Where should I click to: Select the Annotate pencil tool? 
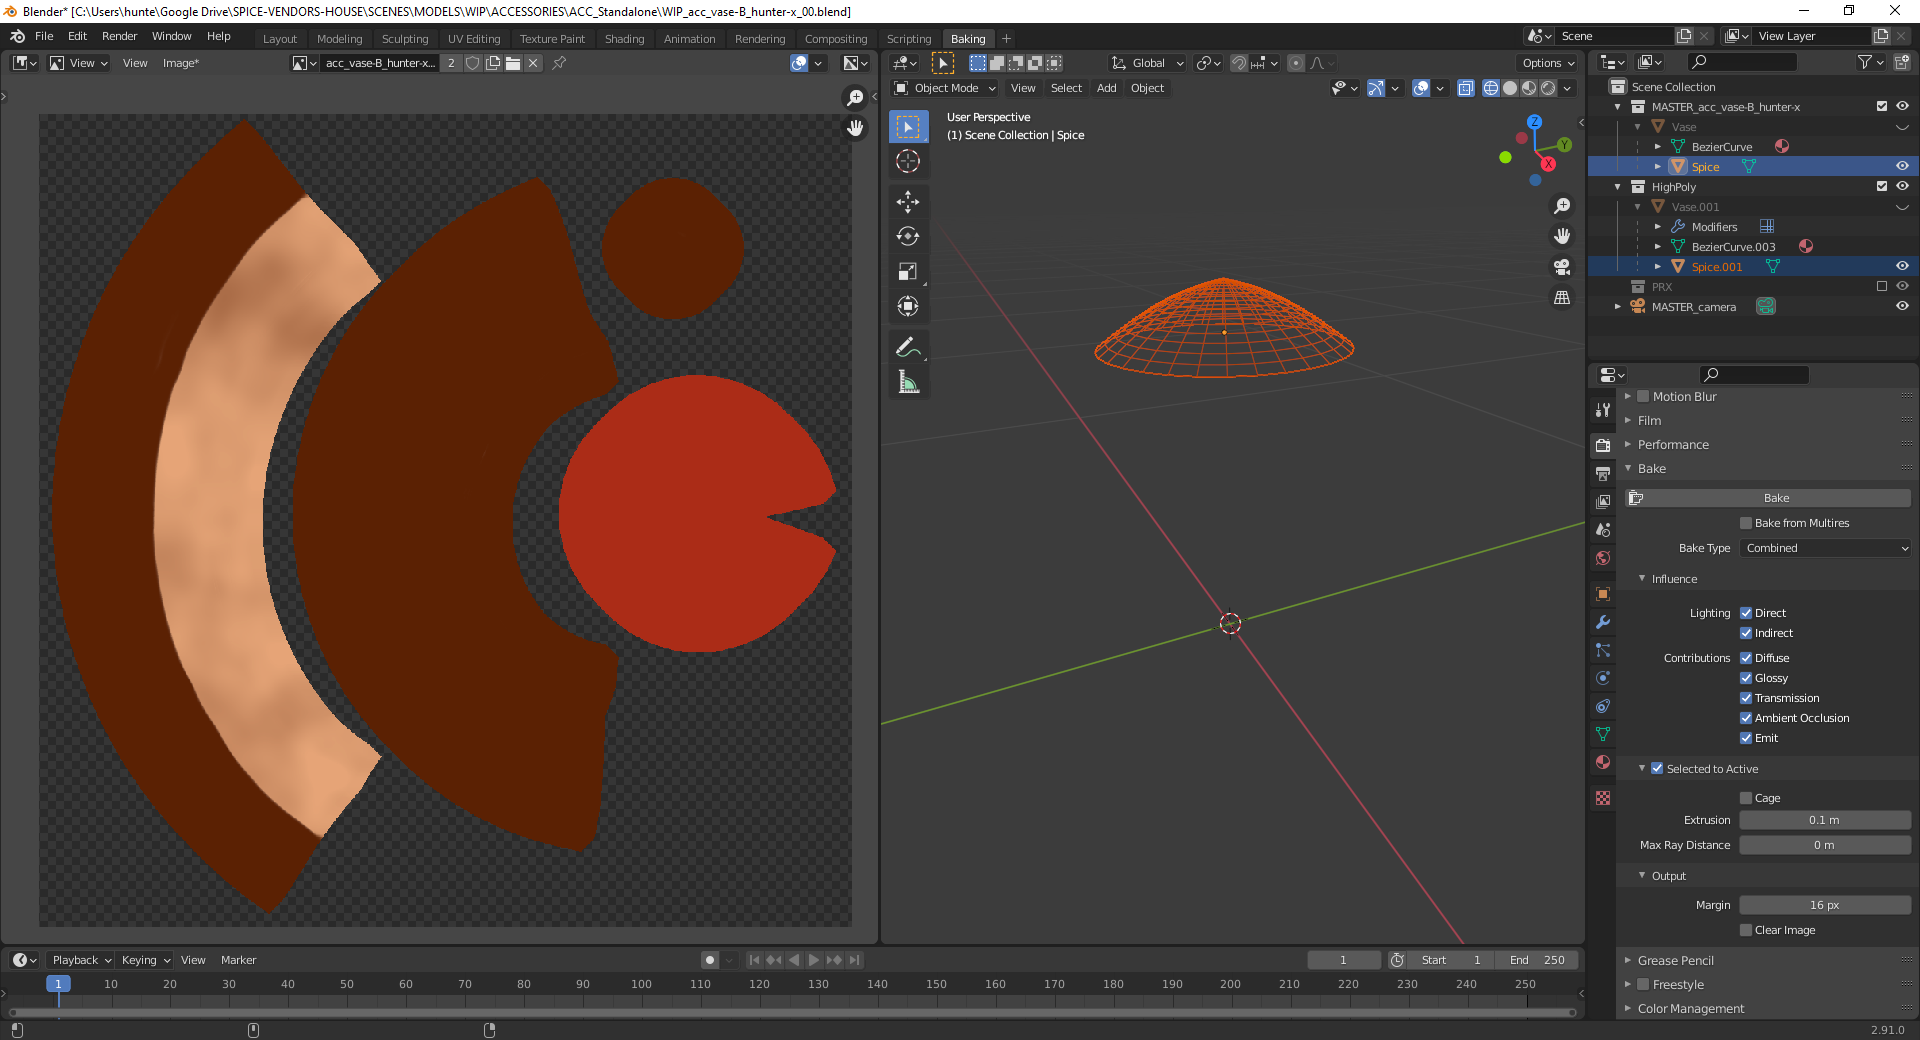tap(908, 347)
